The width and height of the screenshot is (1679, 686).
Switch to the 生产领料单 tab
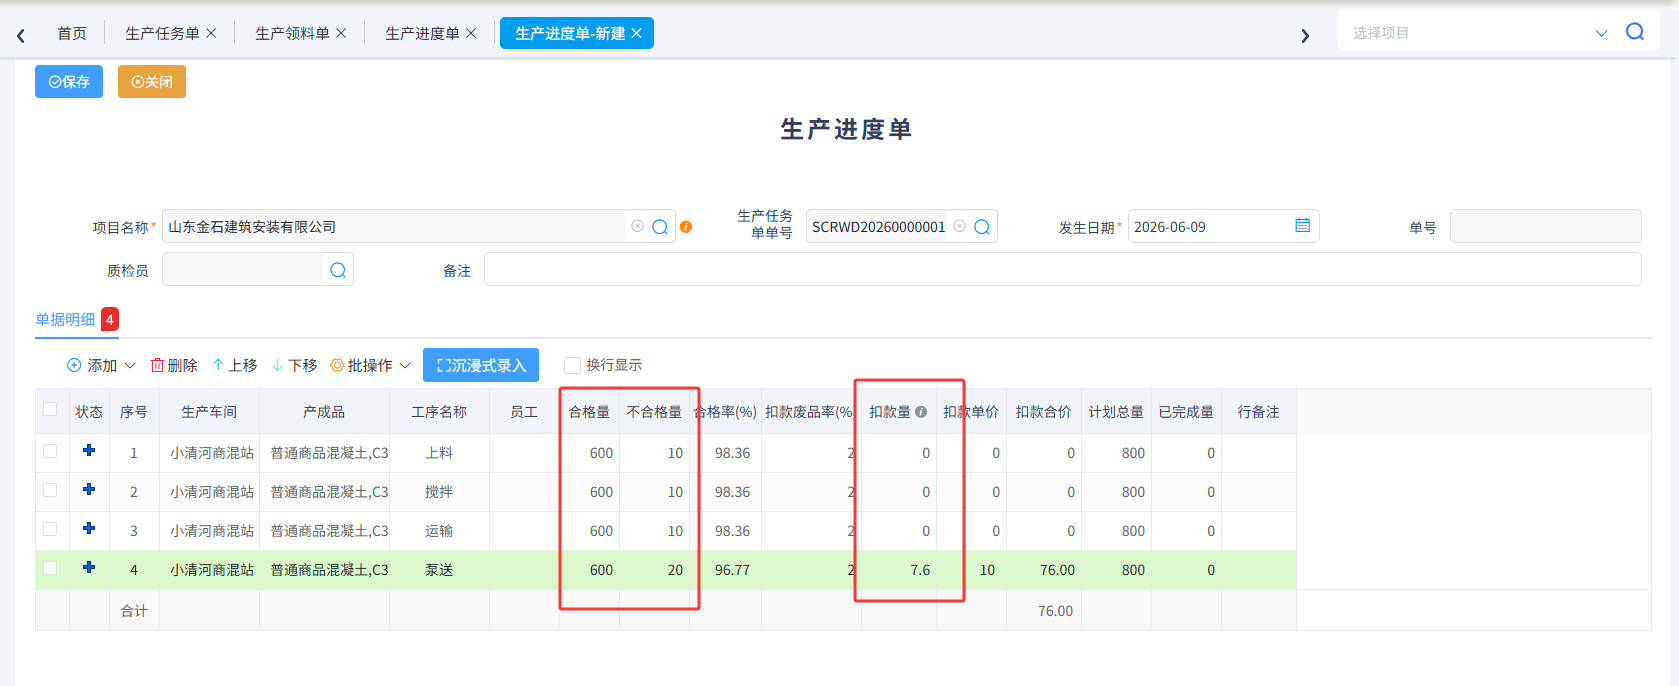point(292,33)
